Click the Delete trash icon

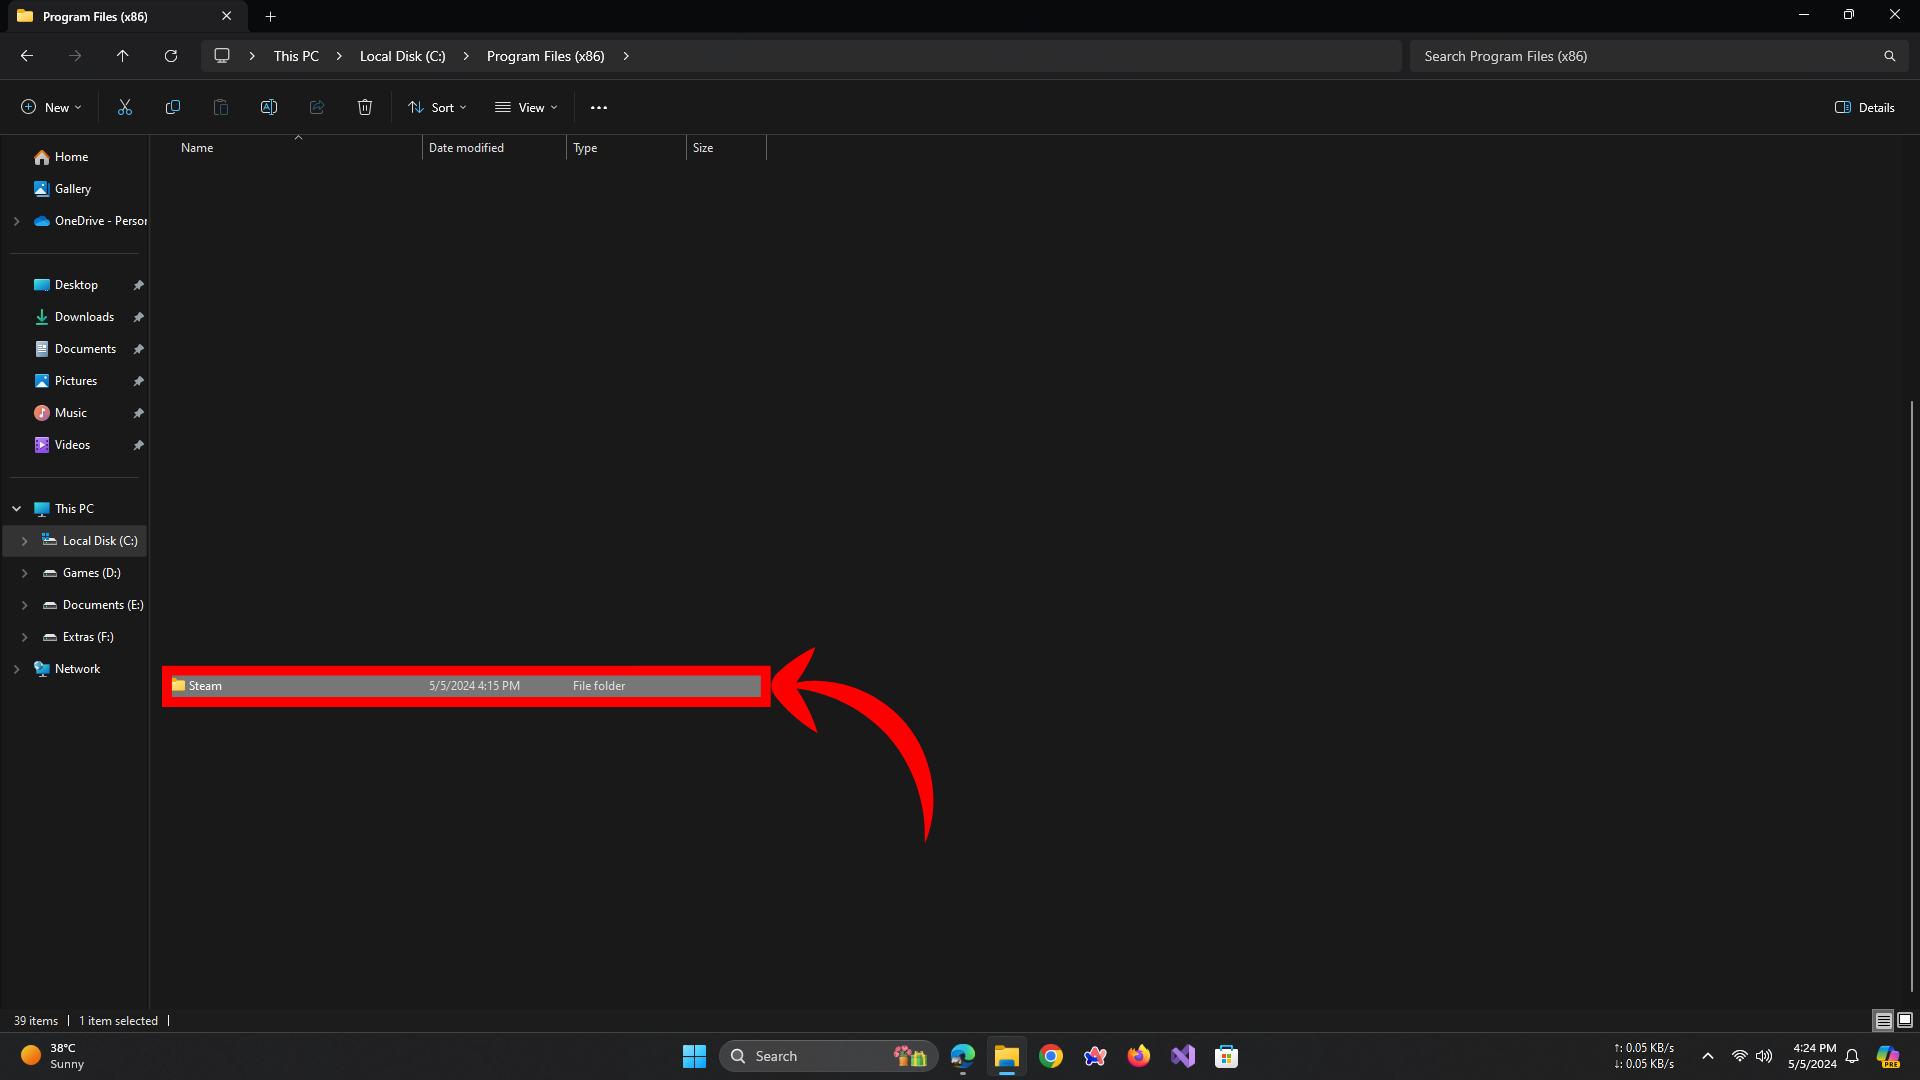pyautogui.click(x=365, y=107)
